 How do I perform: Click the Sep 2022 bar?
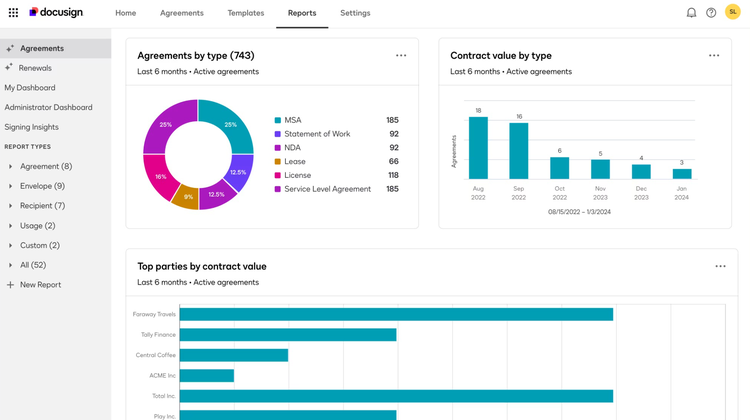point(518,151)
